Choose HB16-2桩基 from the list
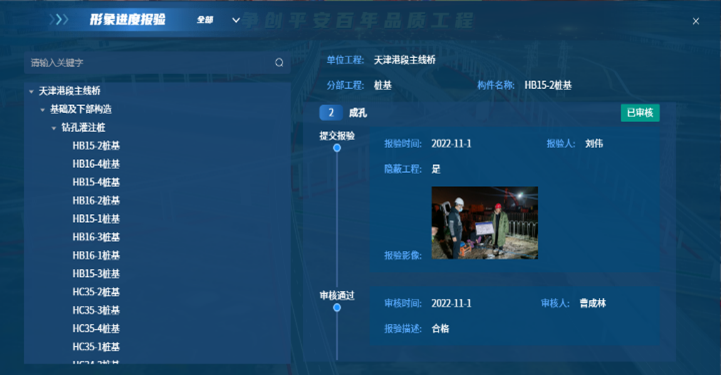The height and width of the screenshot is (375, 721). (96, 200)
